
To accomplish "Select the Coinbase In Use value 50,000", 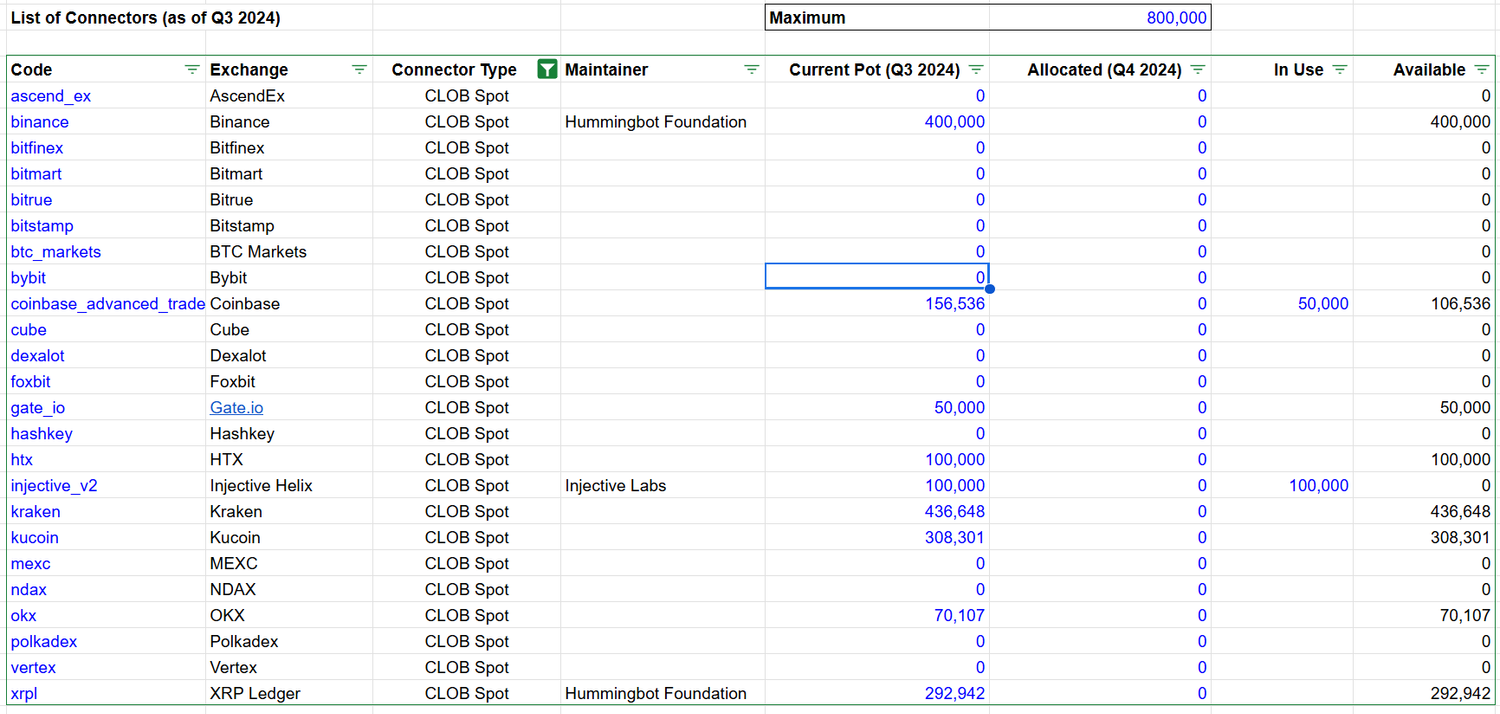I will tap(1322, 304).
